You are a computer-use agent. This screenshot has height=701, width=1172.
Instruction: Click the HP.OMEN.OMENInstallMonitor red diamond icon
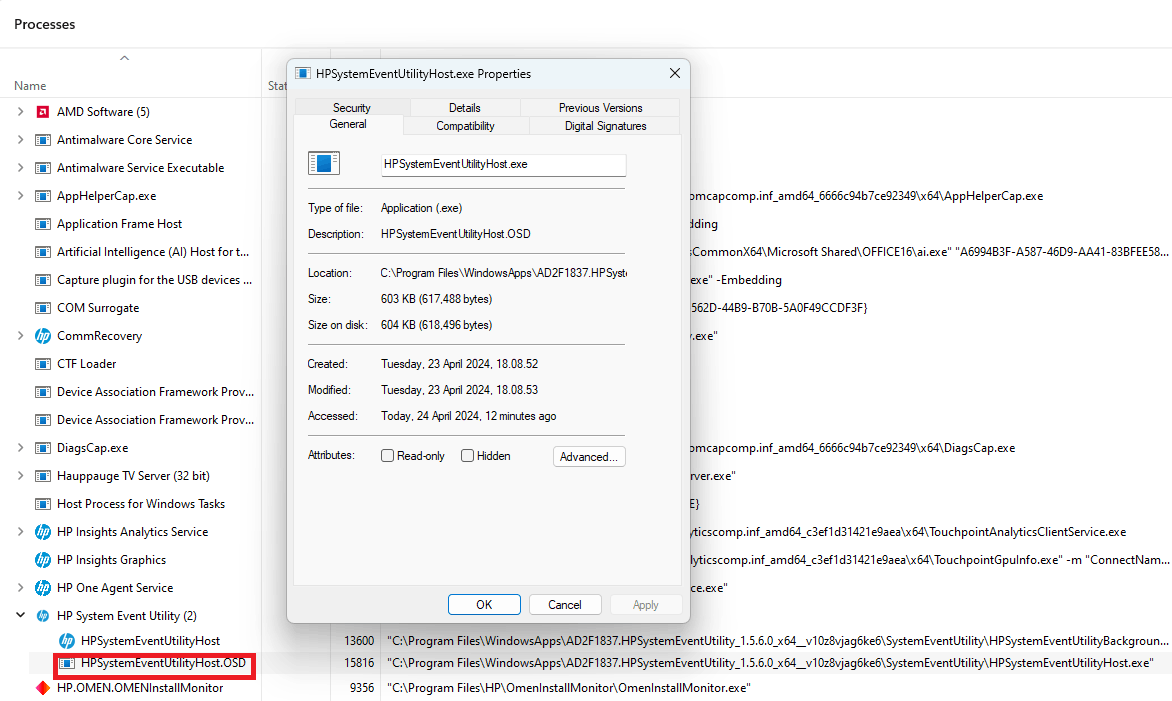[x=43, y=688]
